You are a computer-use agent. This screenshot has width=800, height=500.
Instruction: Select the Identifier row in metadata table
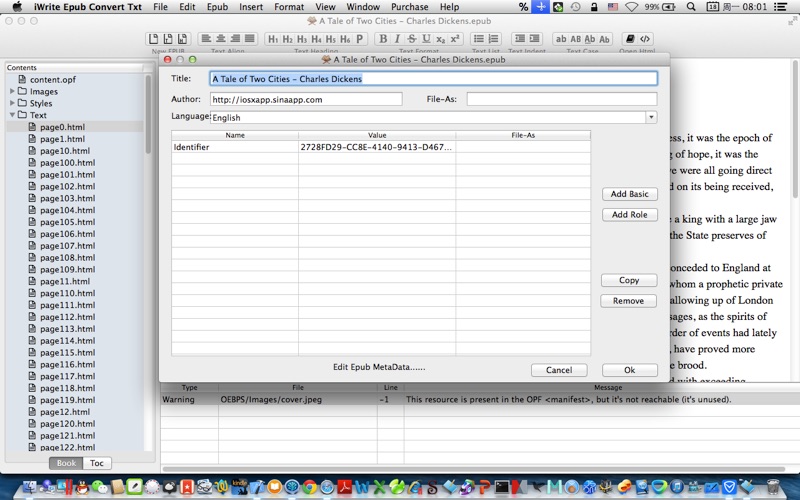pos(381,147)
